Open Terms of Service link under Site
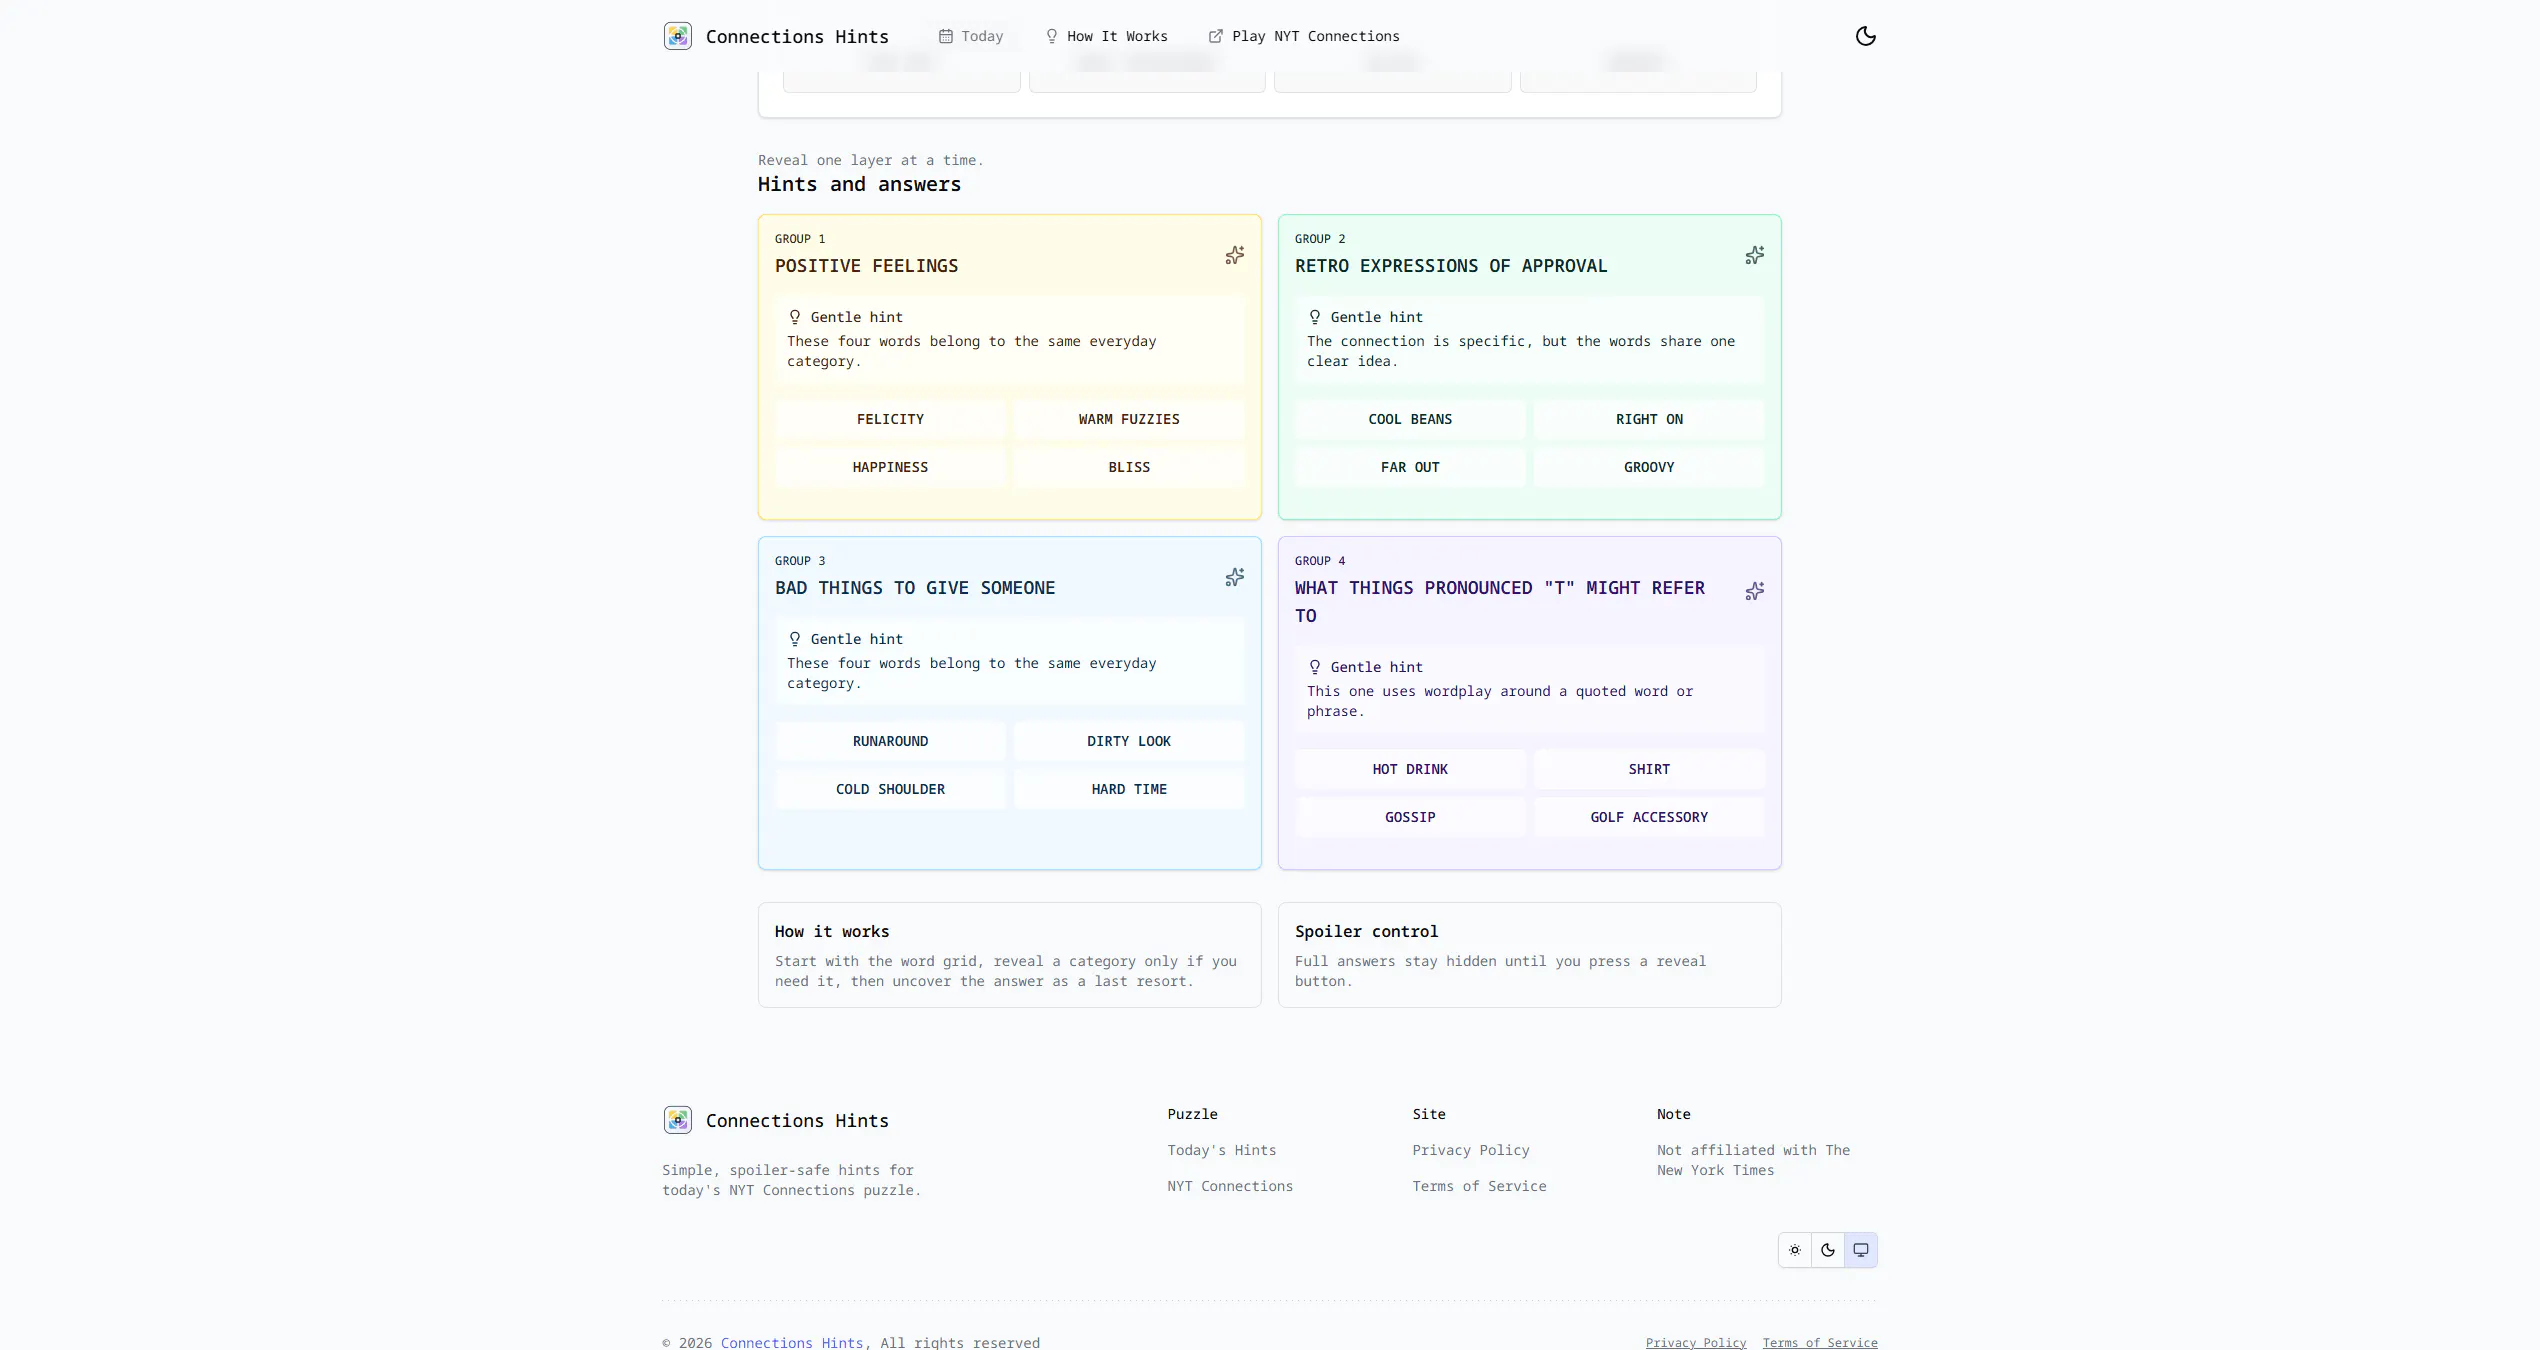This screenshot has width=2540, height=1350. (x=1479, y=1186)
